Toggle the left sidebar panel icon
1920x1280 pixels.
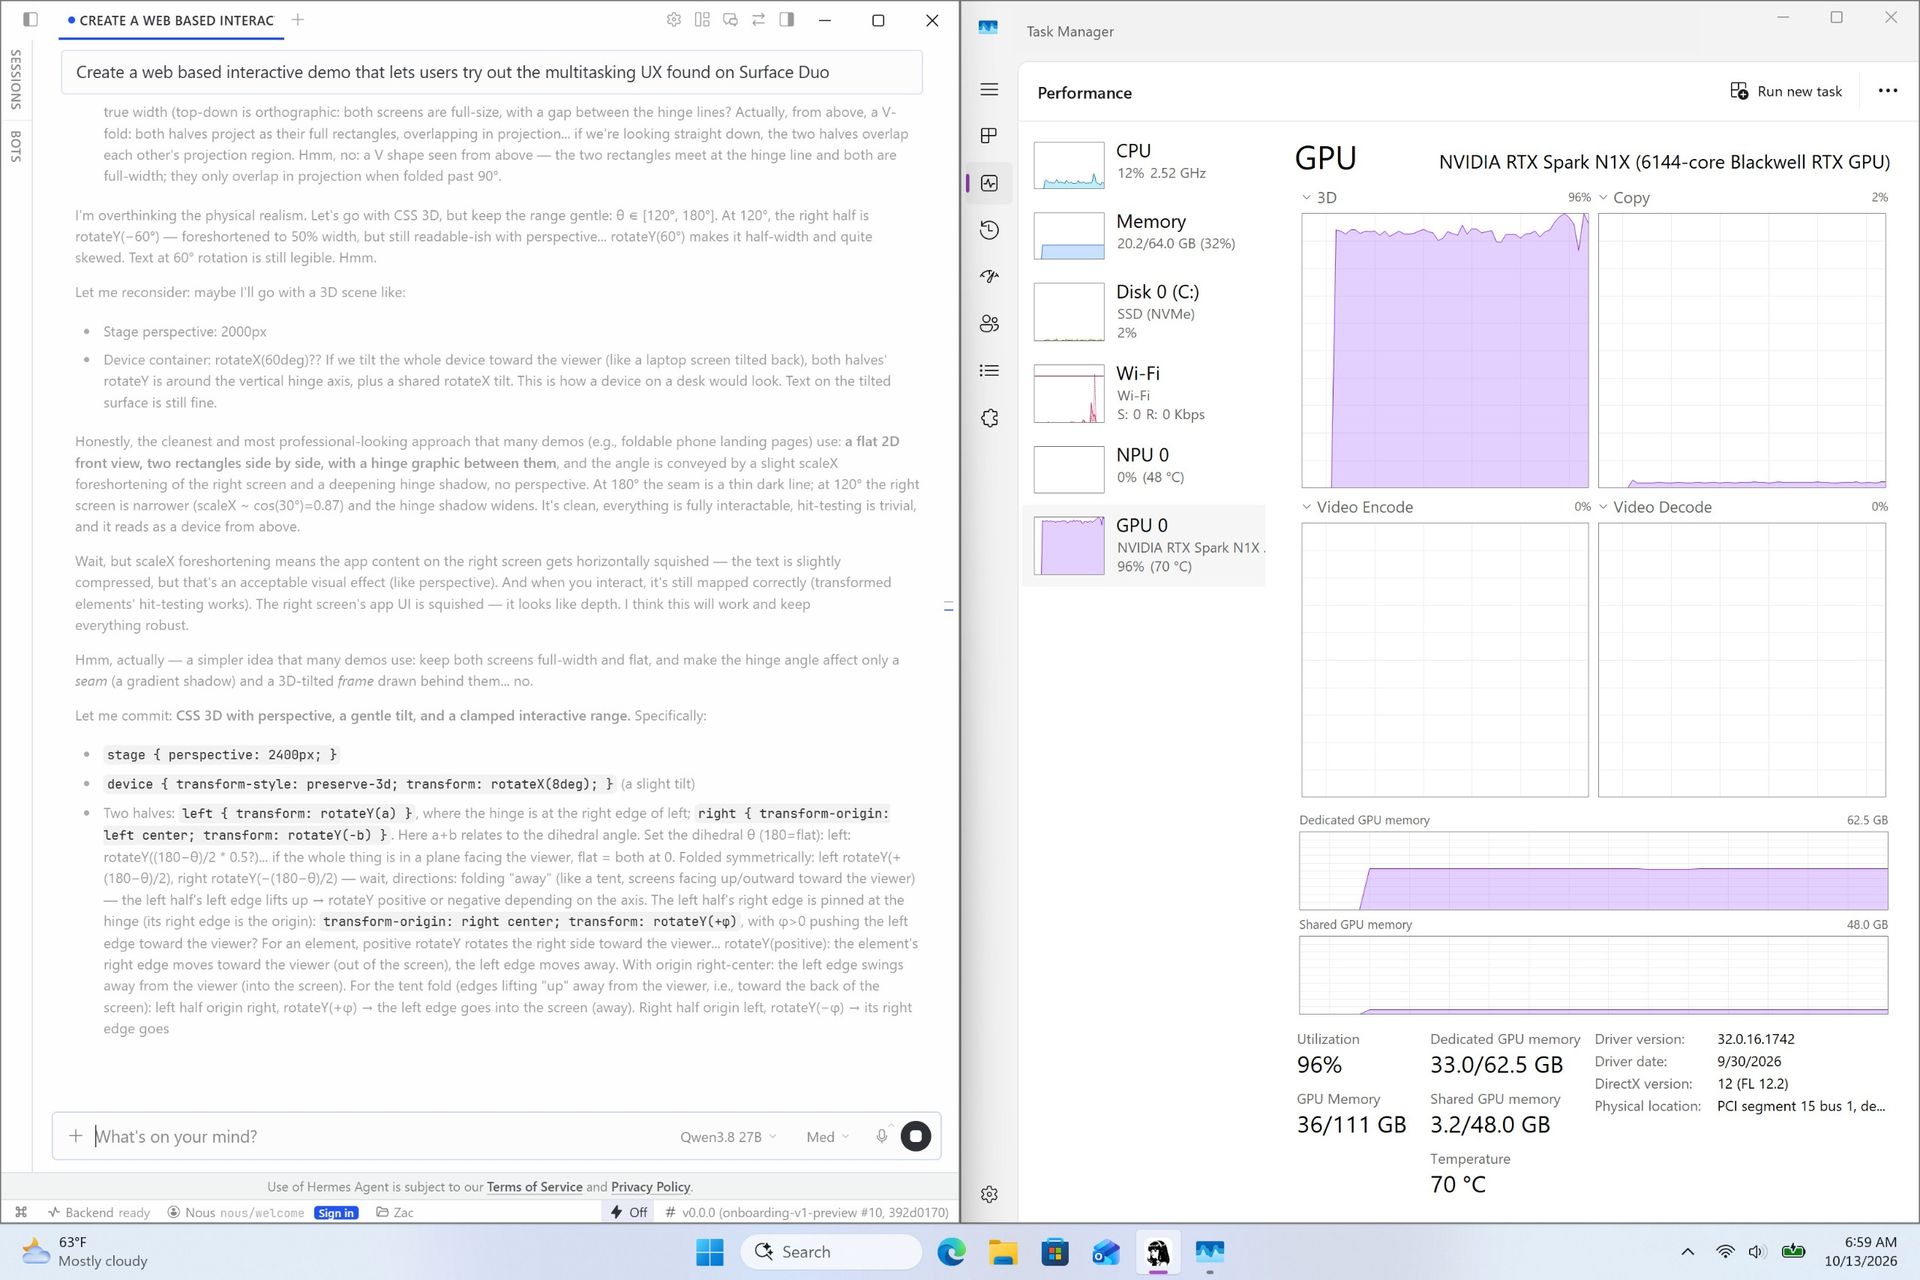[30, 19]
